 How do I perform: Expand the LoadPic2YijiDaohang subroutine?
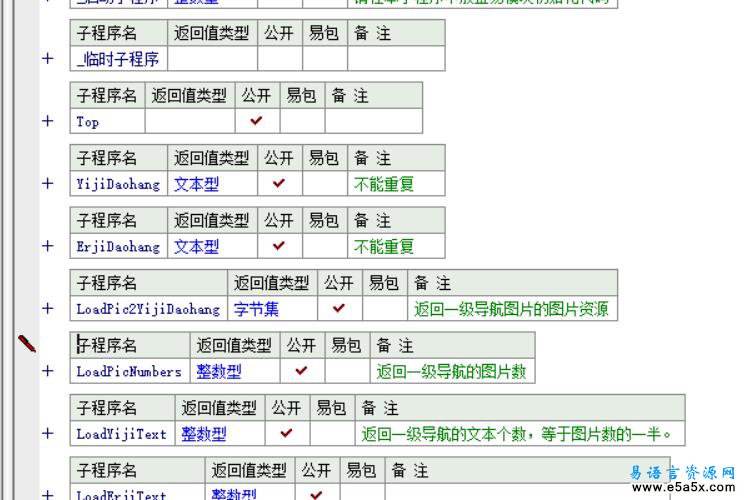(47, 309)
